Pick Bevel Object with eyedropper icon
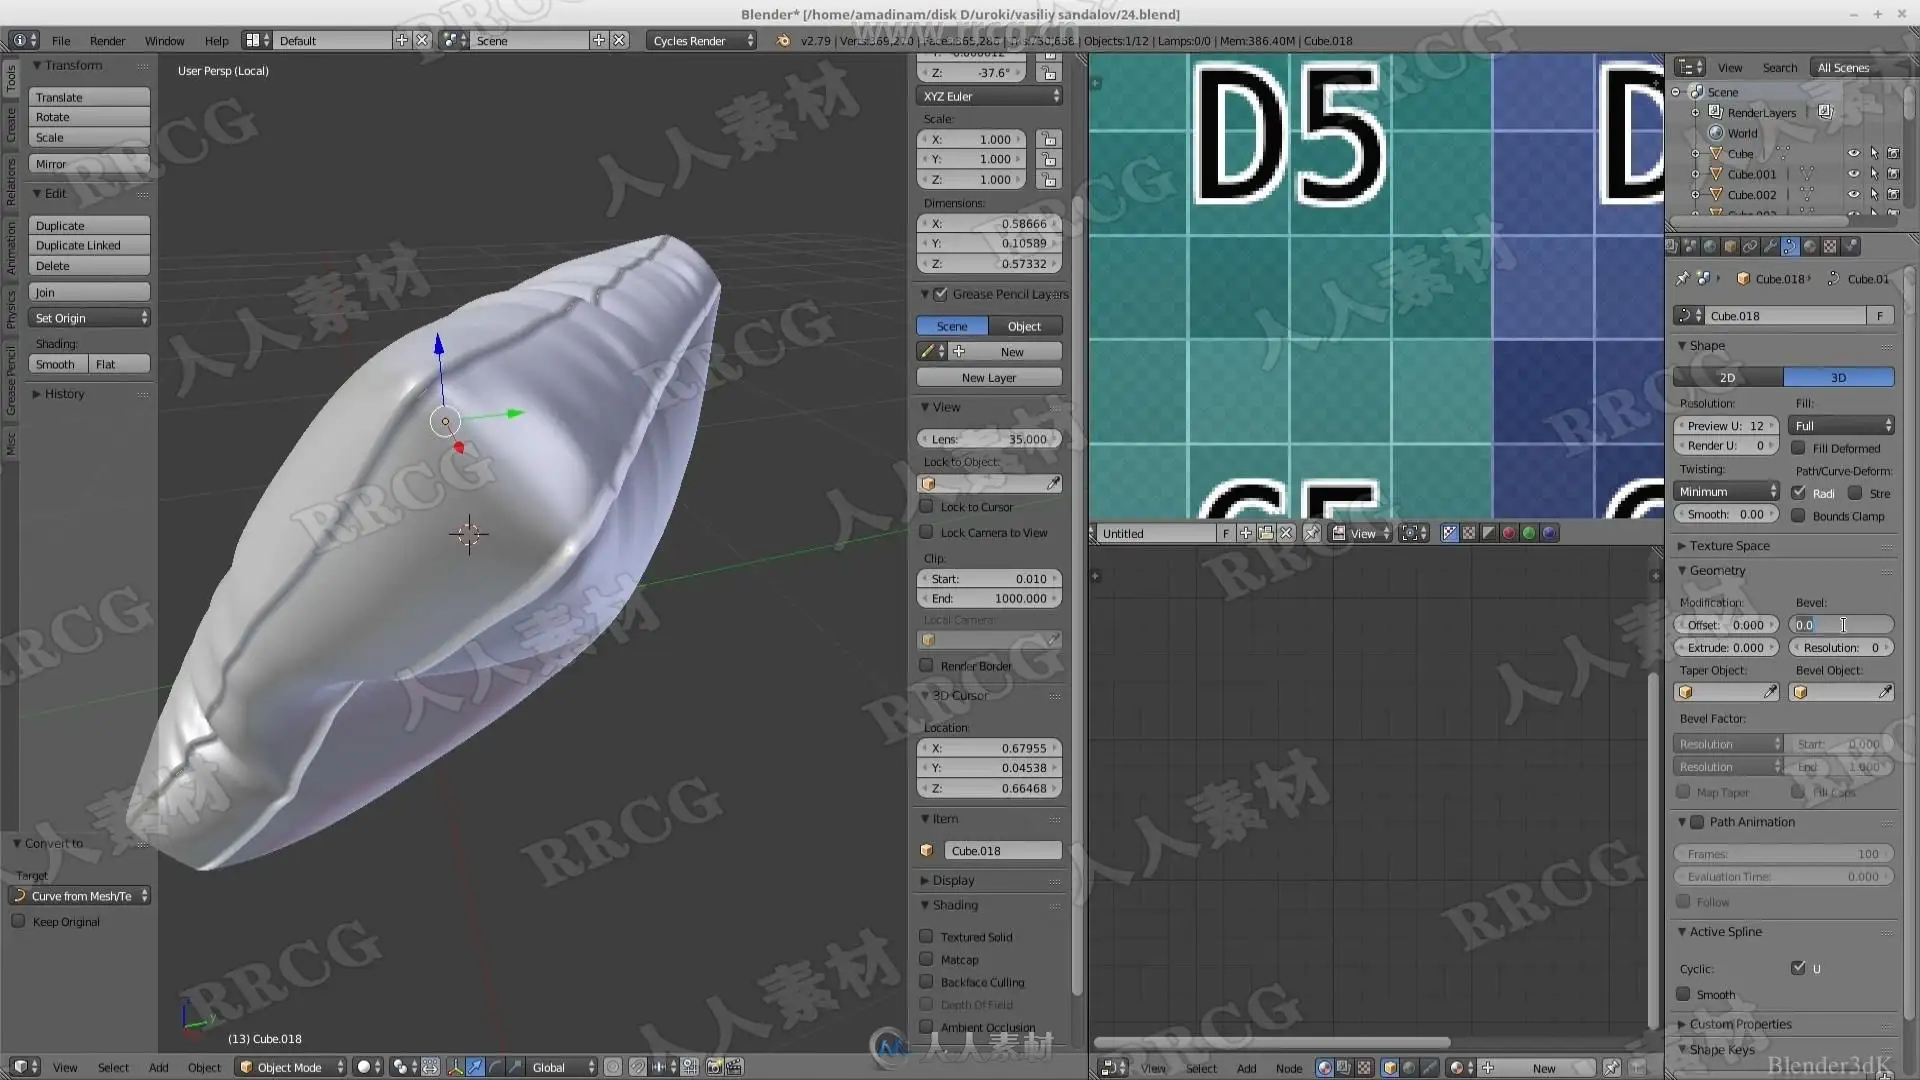Screen dimensions: 1920x1080 (1885, 692)
